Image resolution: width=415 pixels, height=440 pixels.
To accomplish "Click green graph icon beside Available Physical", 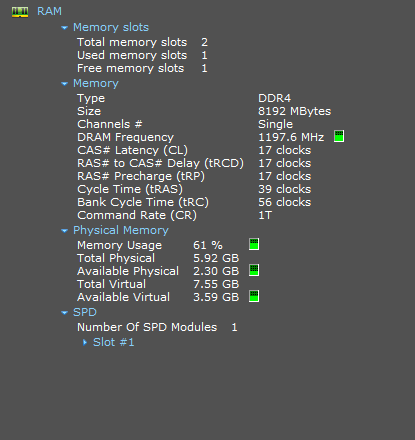I will 254,270.
